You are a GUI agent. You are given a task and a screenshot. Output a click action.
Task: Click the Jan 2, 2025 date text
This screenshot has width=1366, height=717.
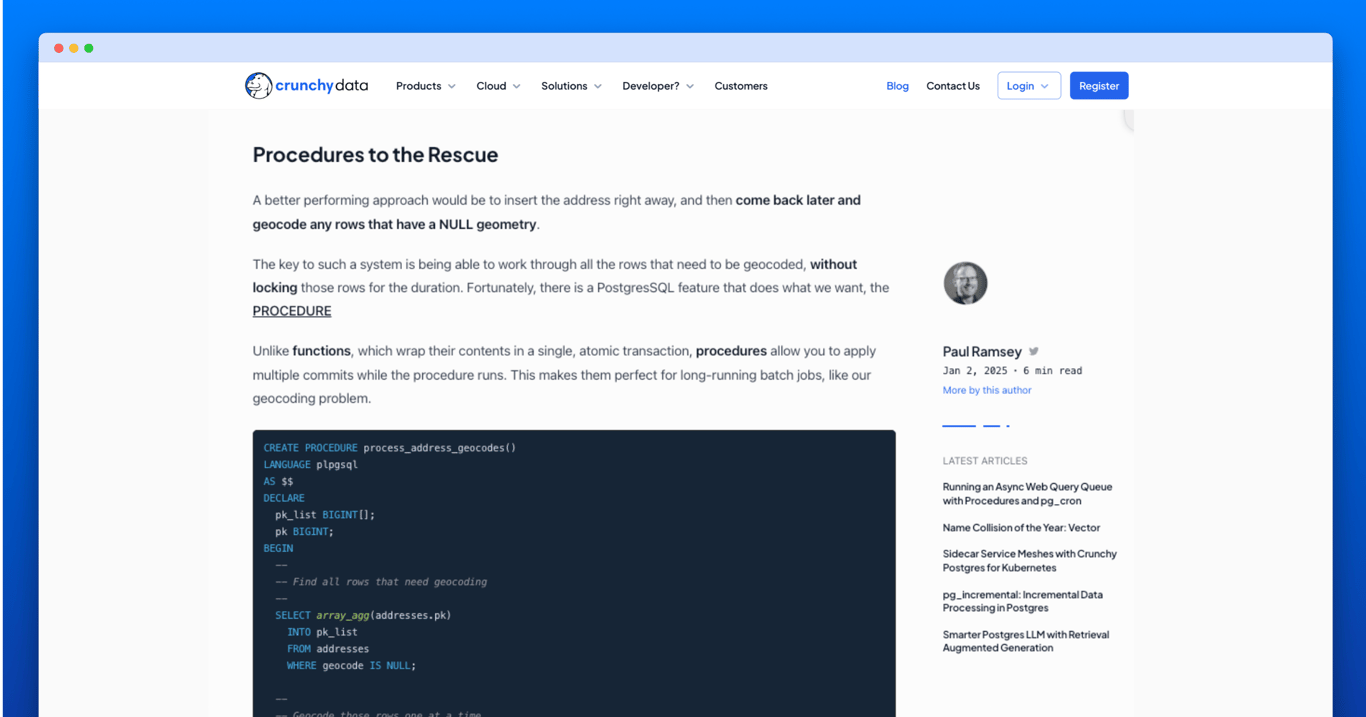point(975,370)
